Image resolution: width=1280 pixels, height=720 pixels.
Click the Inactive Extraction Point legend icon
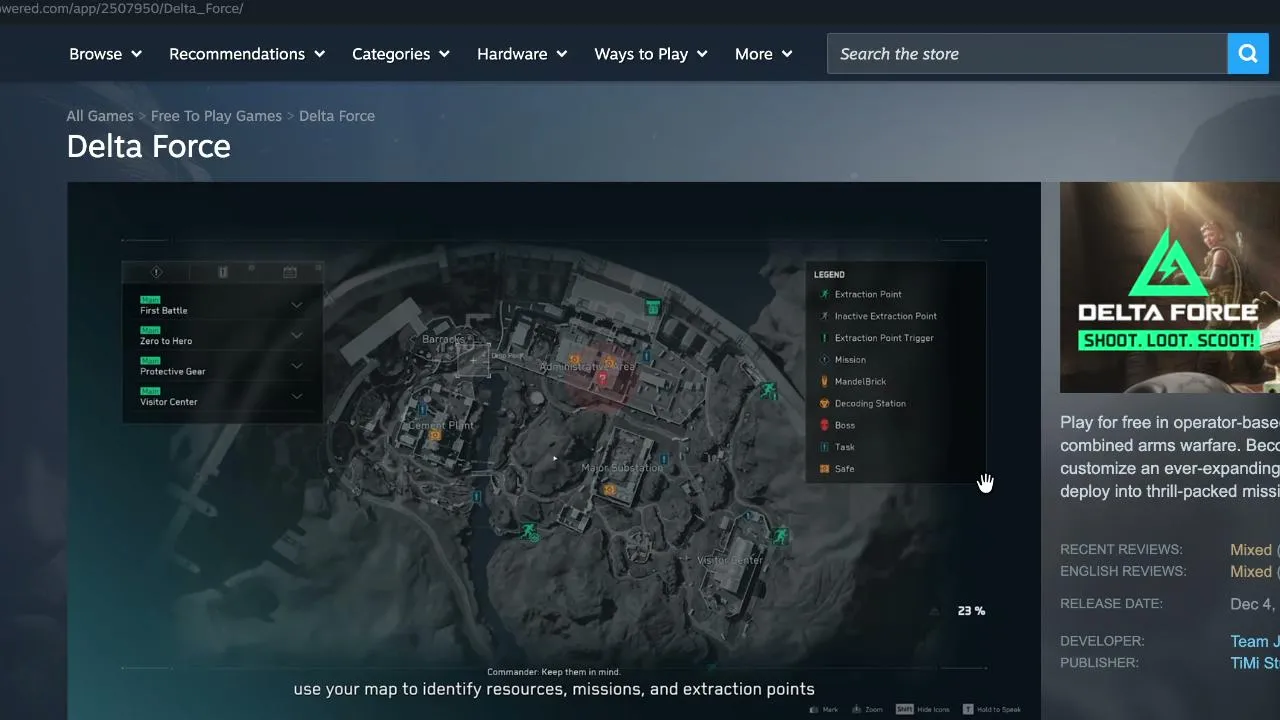(824, 316)
